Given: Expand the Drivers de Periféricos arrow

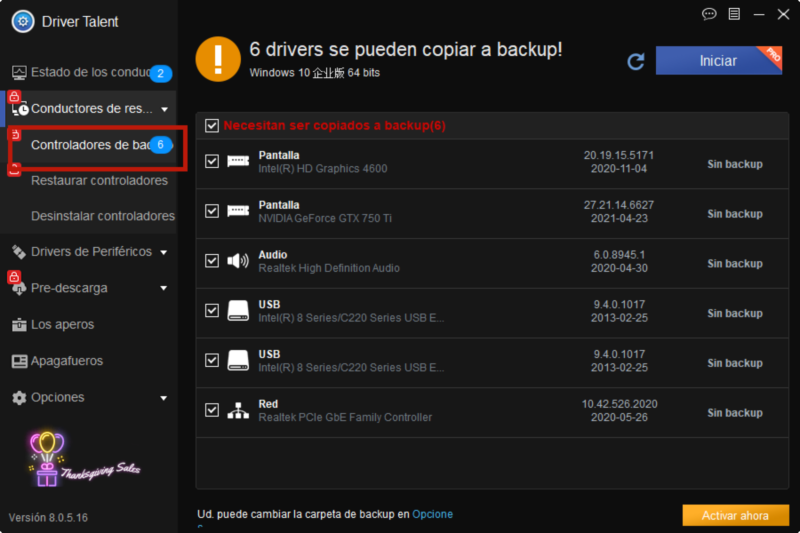Looking at the screenshot, I should tap(164, 252).
